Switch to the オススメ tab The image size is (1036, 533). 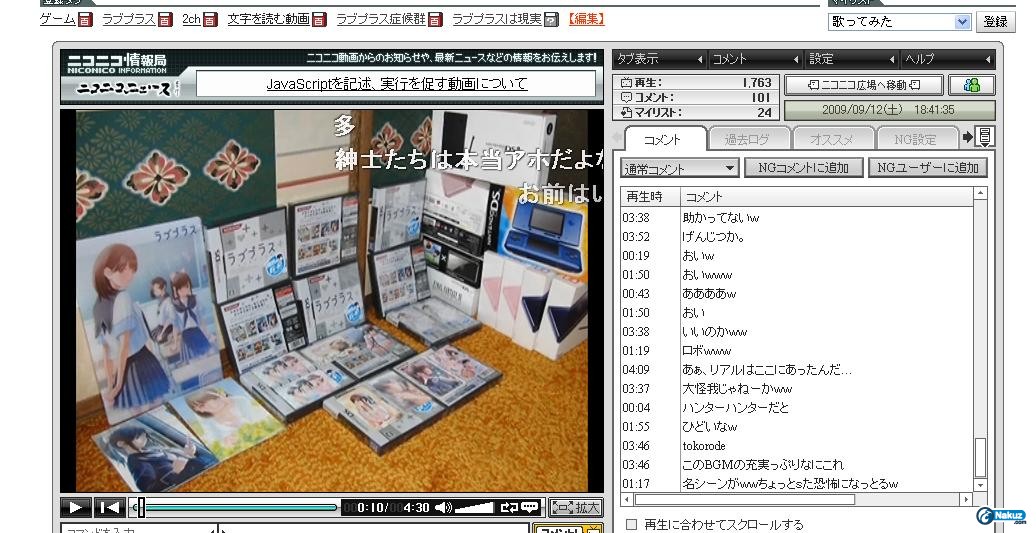click(x=832, y=139)
